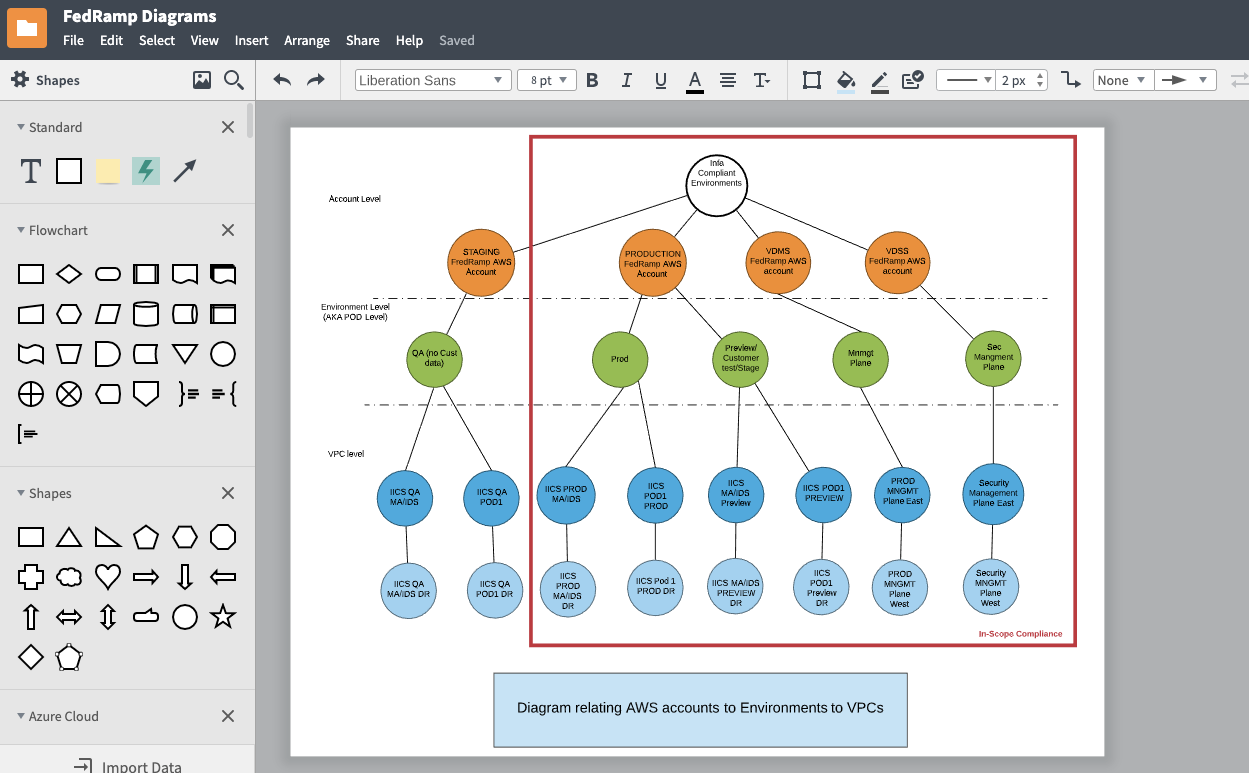Open the File menu
The height and width of the screenshot is (773, 1249).
pos(73,41)
